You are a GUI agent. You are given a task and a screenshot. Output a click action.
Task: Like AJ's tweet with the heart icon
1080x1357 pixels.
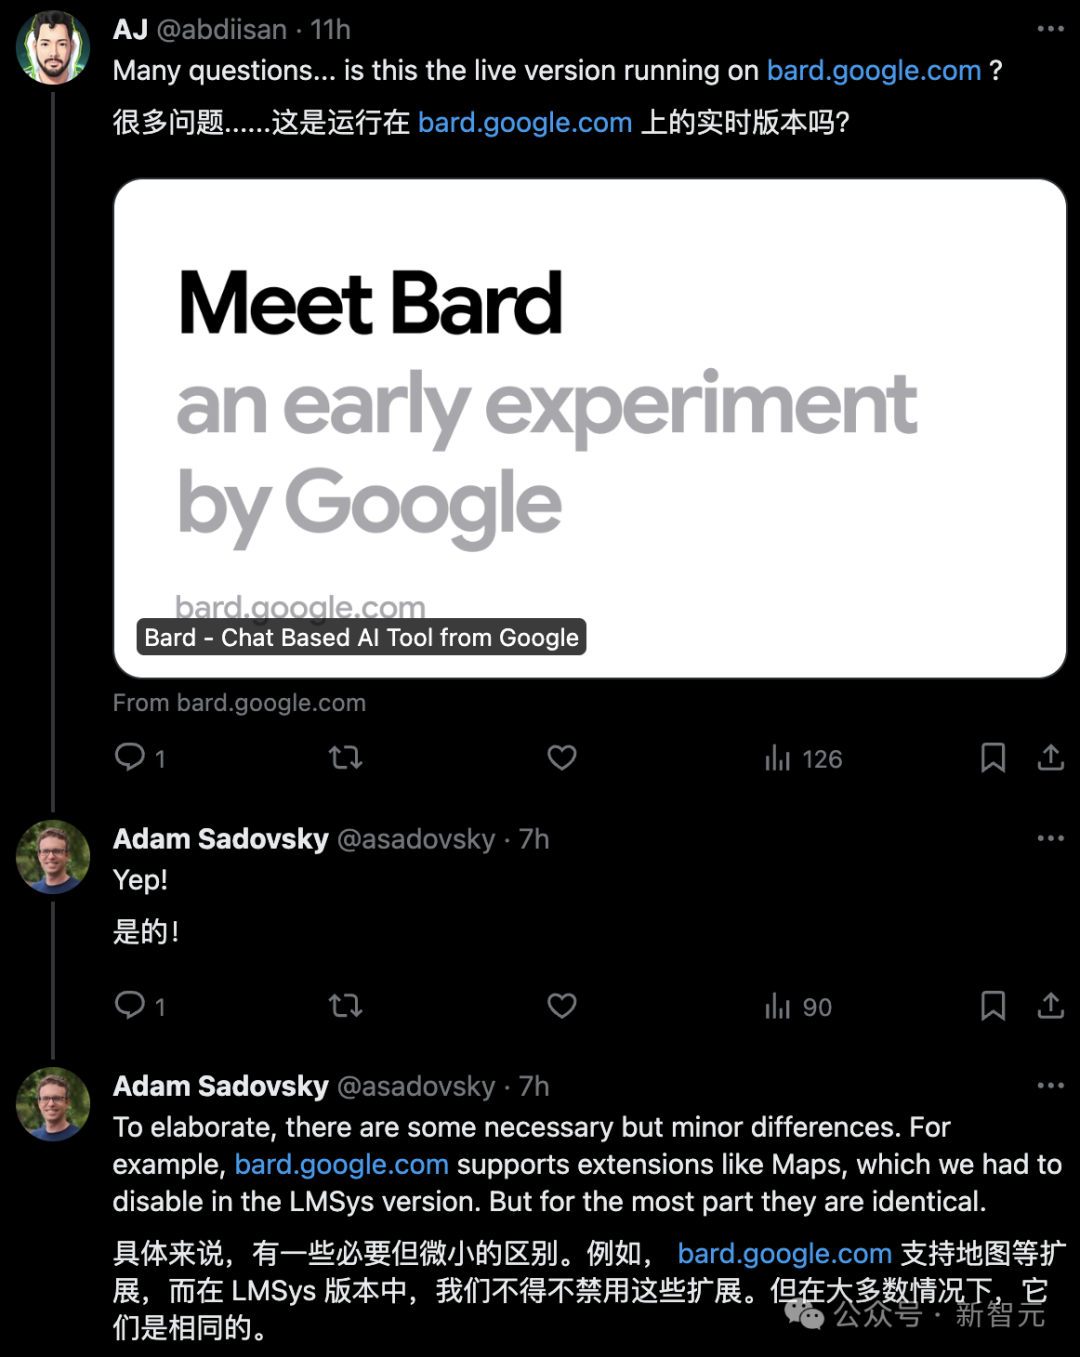562,757
